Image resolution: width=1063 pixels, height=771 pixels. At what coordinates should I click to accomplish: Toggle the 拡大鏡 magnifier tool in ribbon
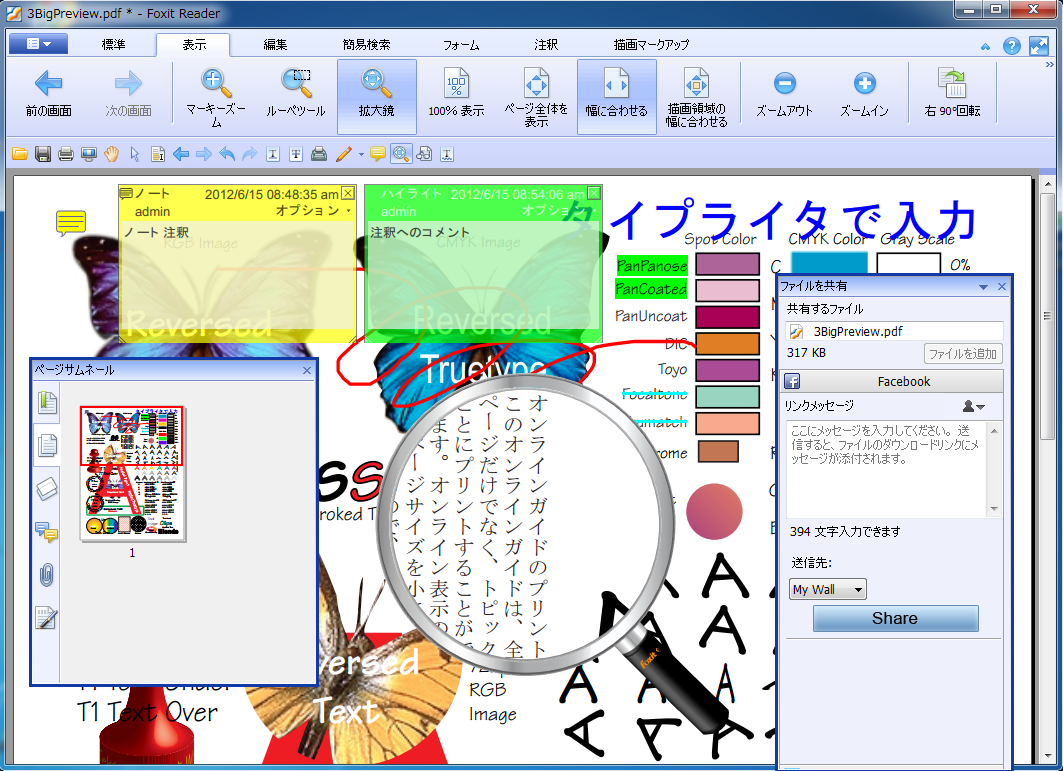point(376,96)
